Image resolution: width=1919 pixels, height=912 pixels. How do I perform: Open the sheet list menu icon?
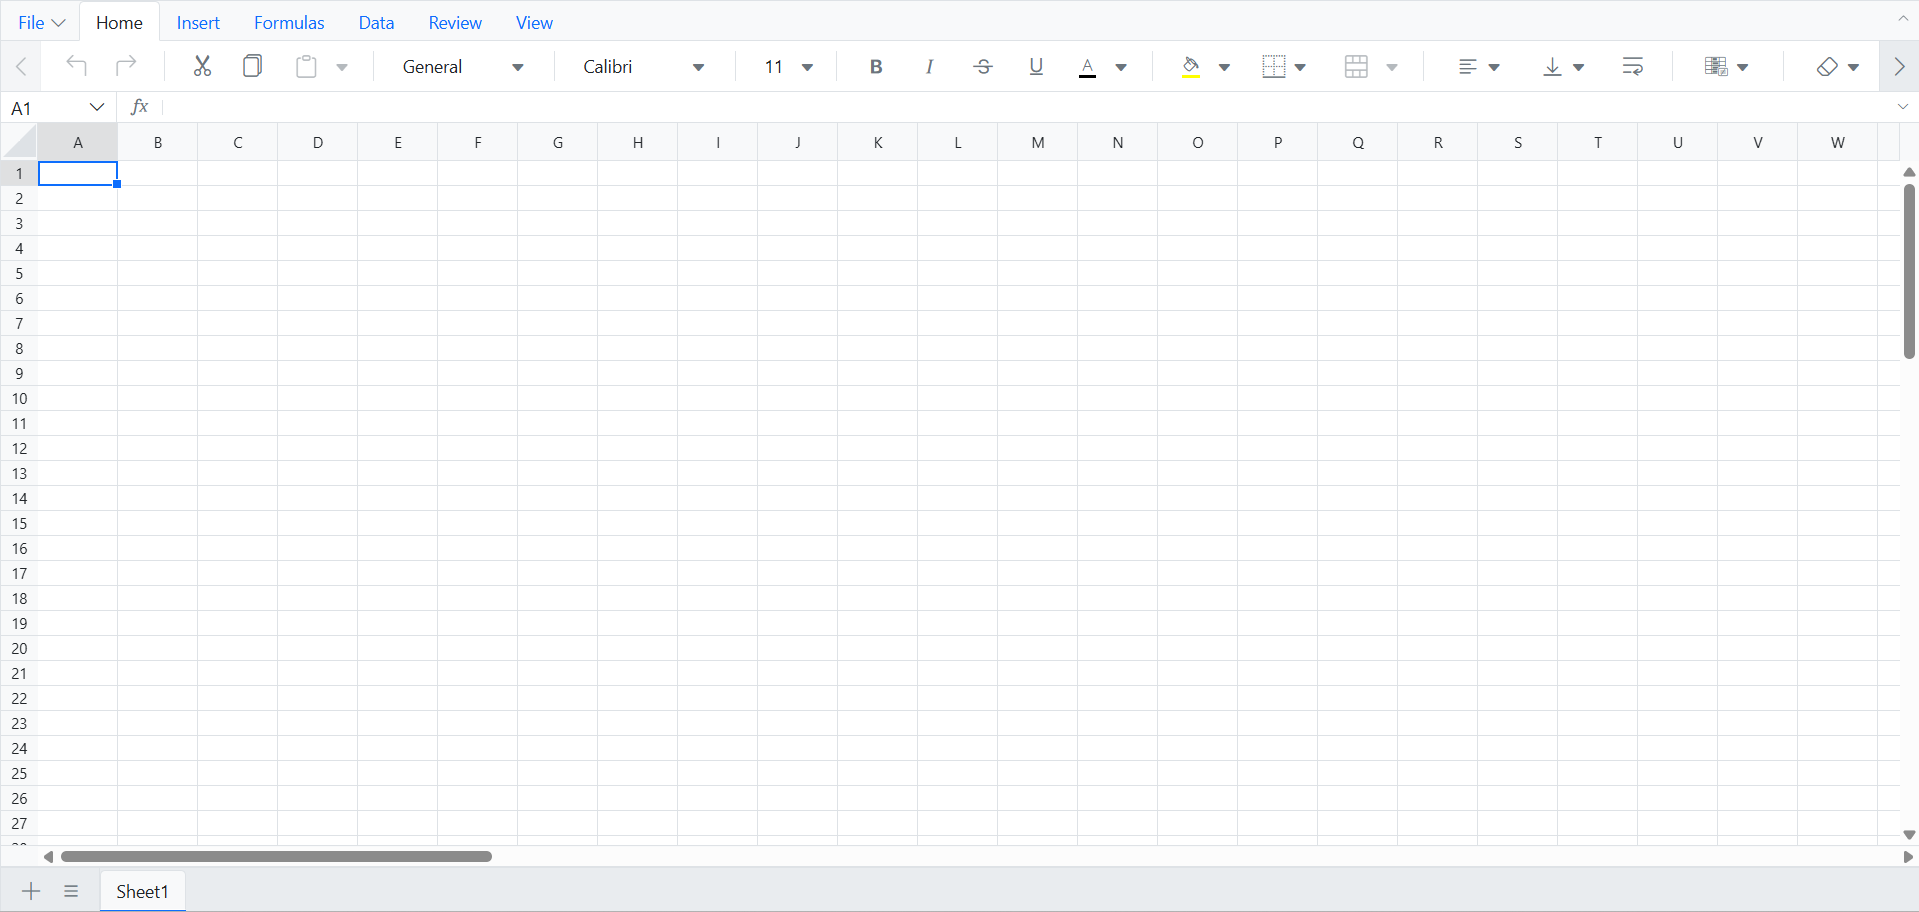tap(71, 891)
